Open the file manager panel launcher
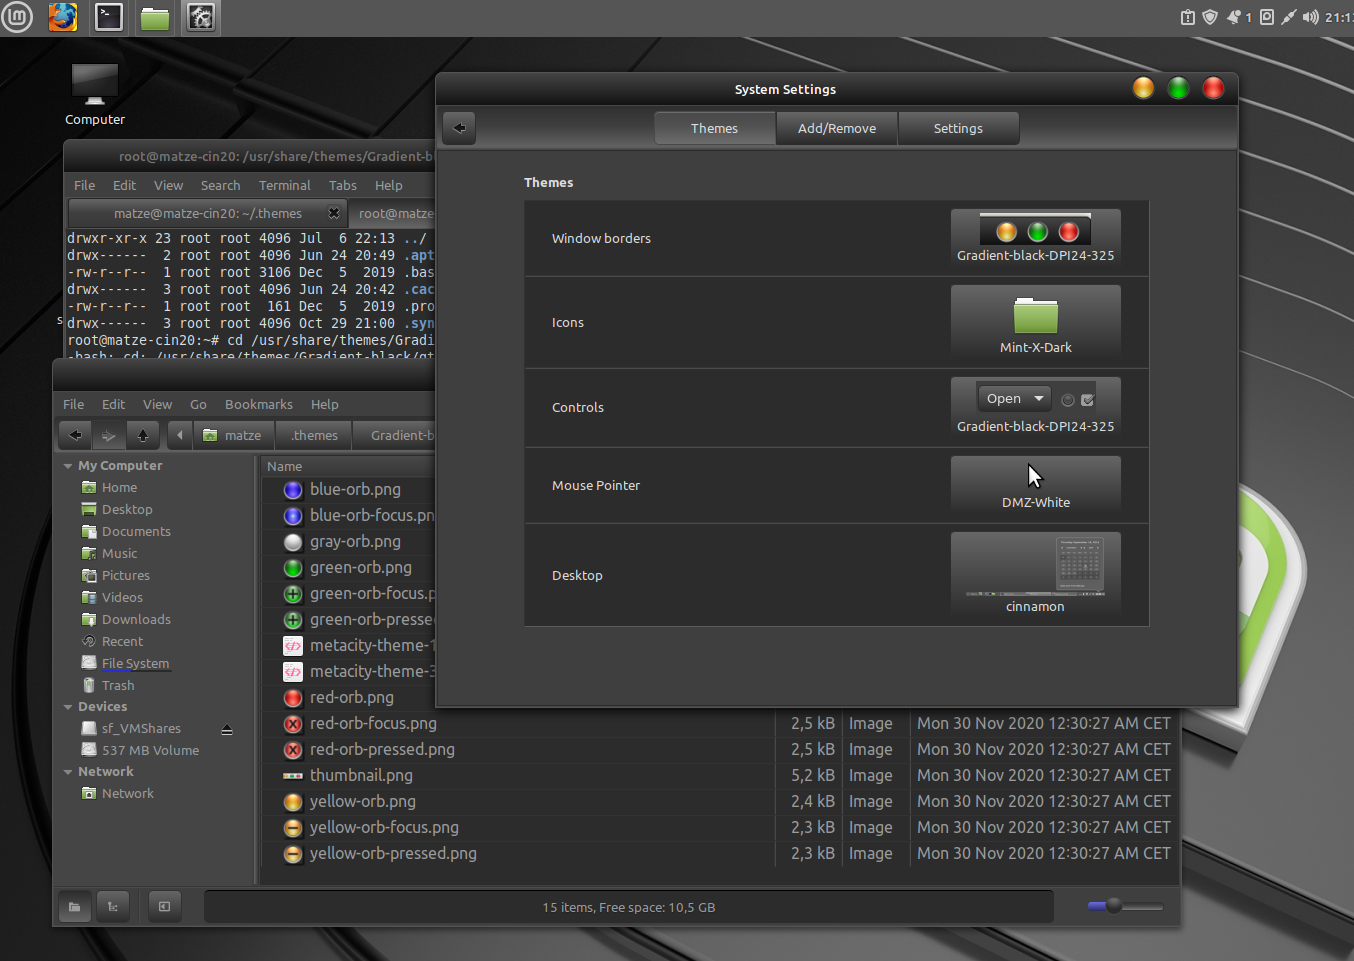Viewport: 1354px width, 961px height. click(155, 18)
